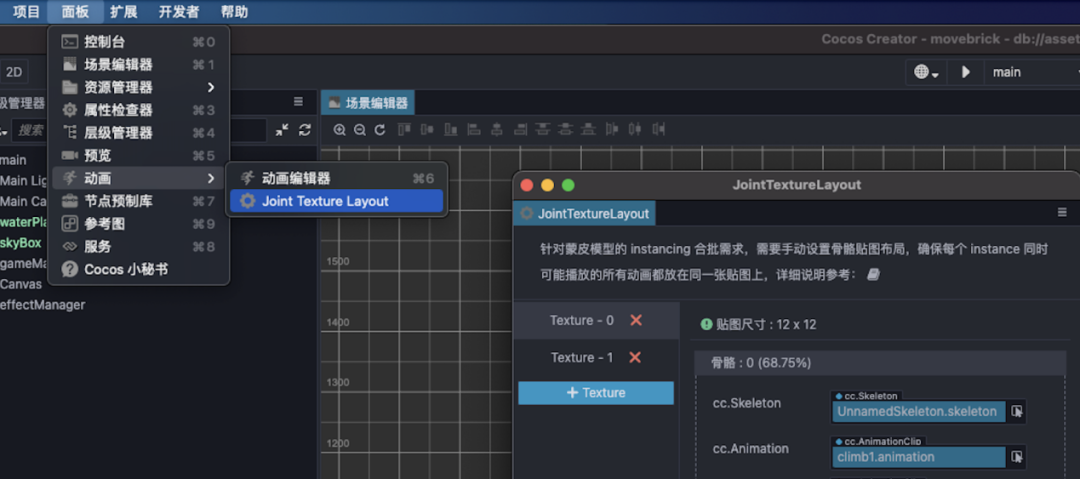The image size is (1080, 479).
Task: Click the 骨骼 : 0 (68.75%) header
Action: [x=880, y=363]
